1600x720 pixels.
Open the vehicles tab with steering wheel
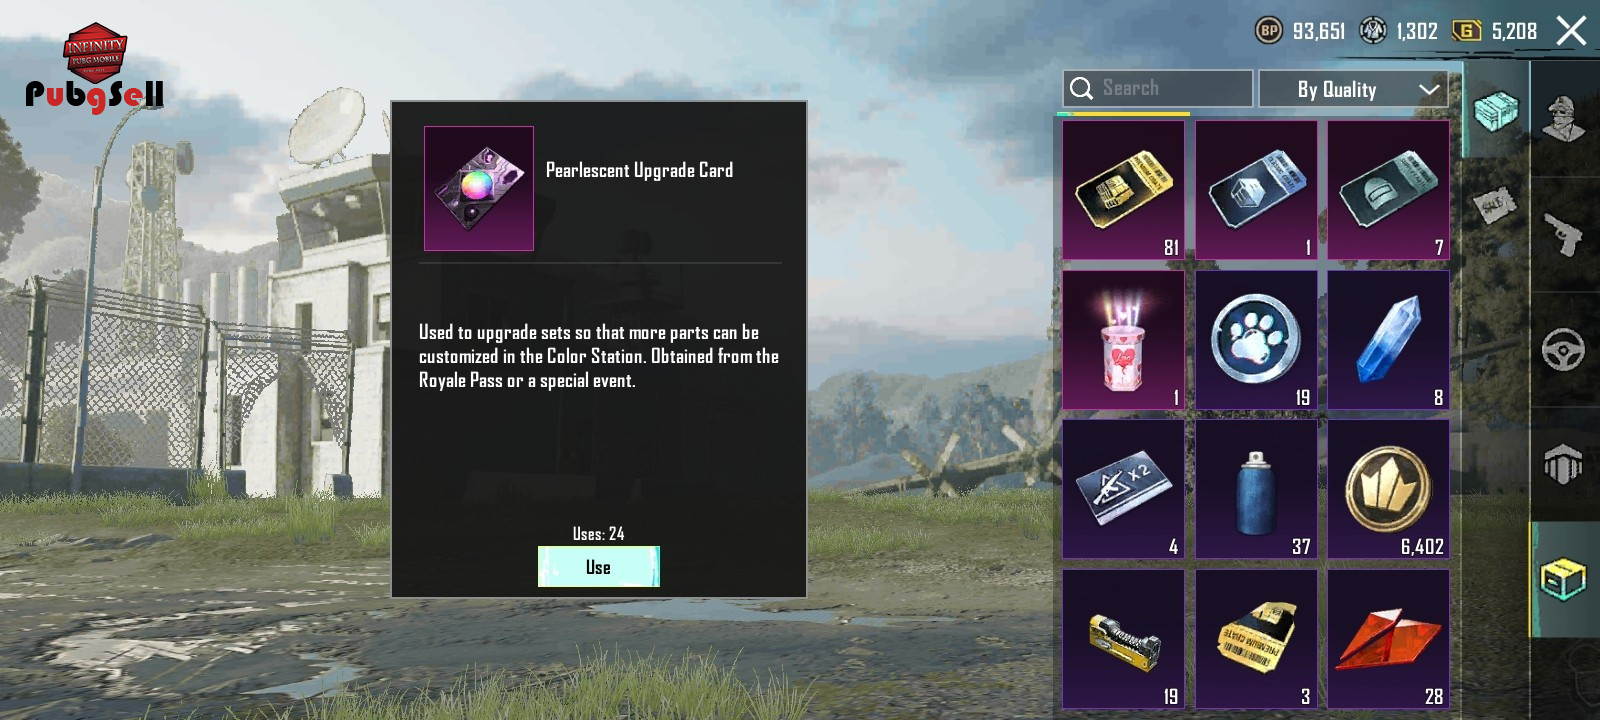coord(1565,350)
